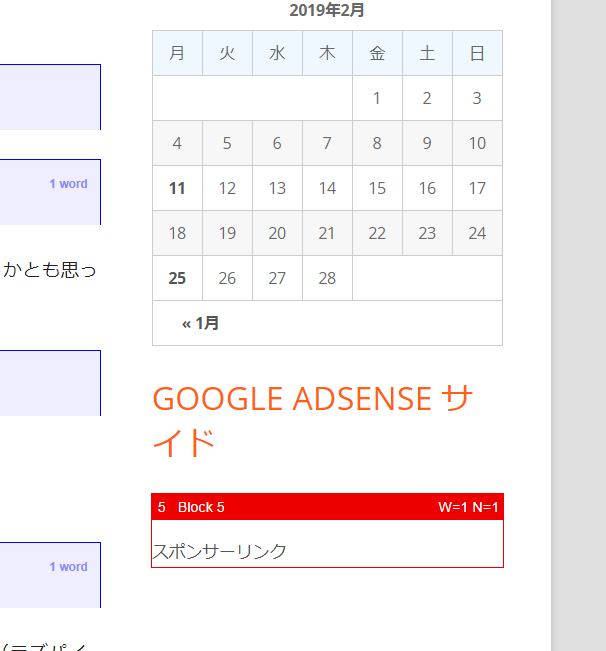Click calendar date 3
The height and width of the screenshot is (651, 606).
[477, 98]
